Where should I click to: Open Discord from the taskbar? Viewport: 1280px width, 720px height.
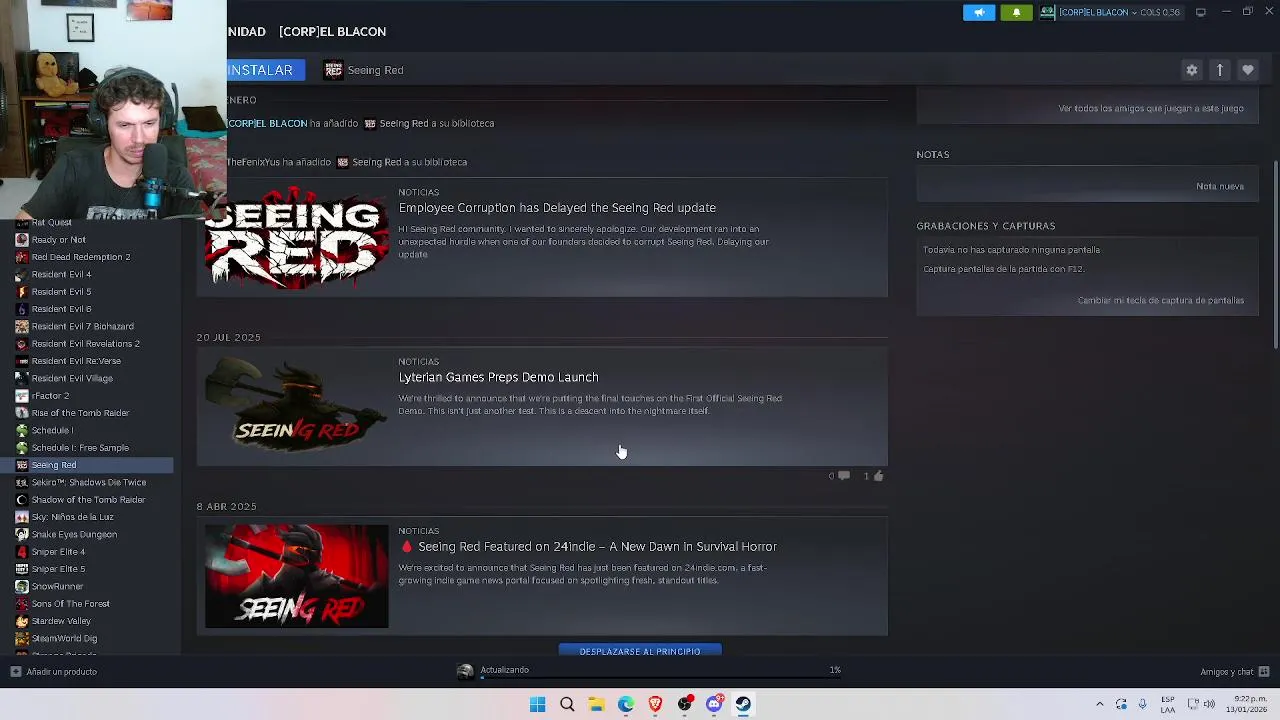(714, 704)
